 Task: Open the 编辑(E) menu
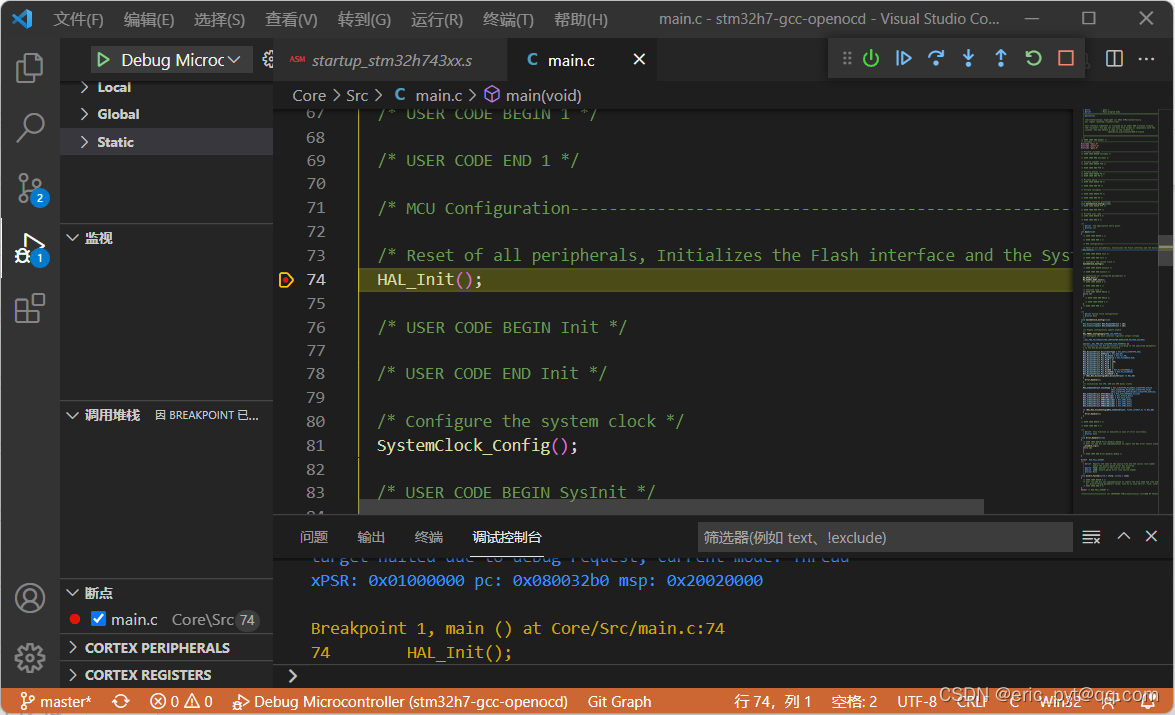pyautogui.click(x=148, y=19)
